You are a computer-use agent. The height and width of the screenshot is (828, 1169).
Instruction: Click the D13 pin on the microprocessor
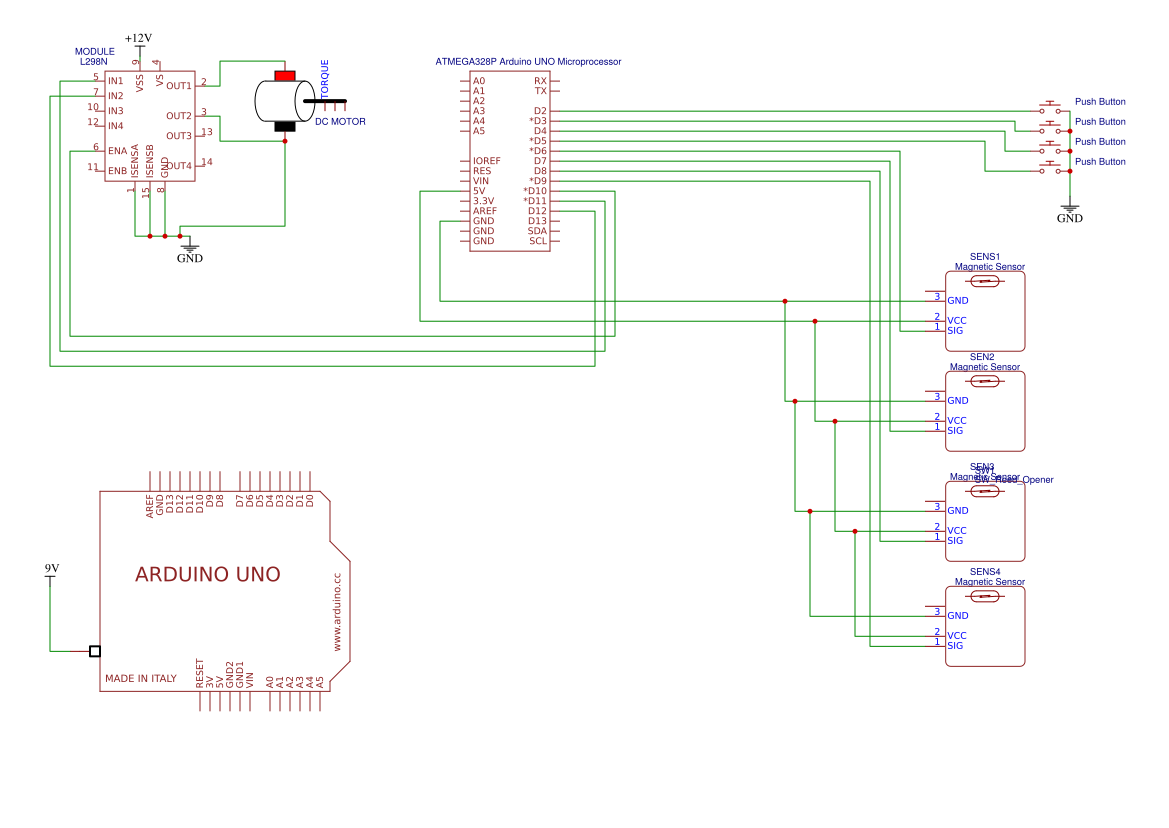(538, 221)
